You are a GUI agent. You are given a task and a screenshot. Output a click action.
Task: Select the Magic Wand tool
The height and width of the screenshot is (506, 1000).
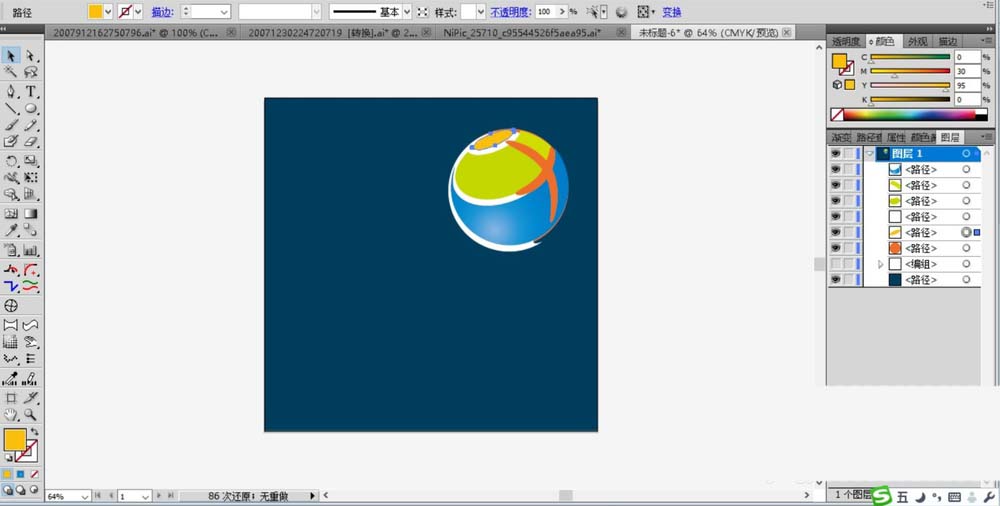point(11,73)
